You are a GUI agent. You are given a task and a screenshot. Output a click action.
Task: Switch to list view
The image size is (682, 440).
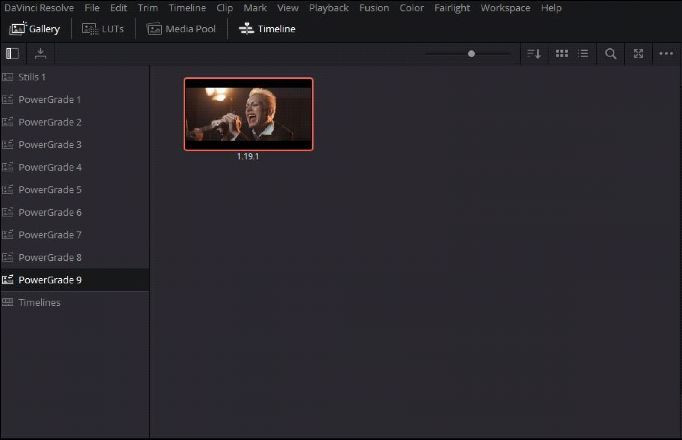(x=583, y=54)
